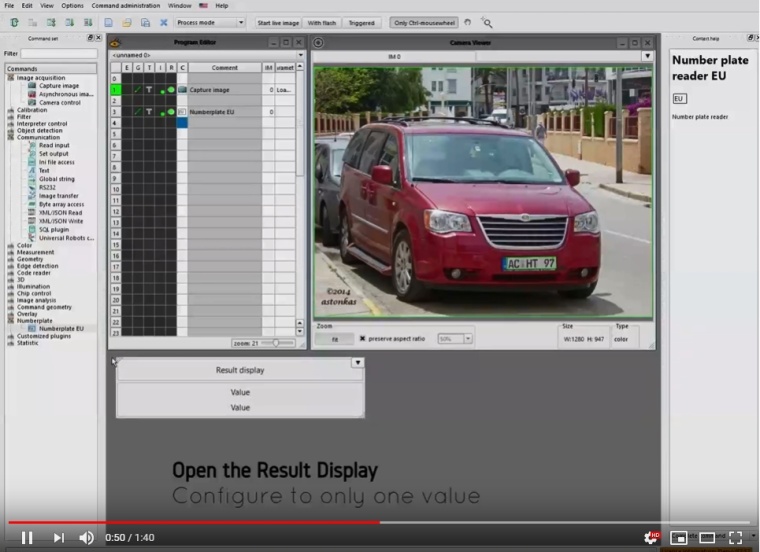Mute the video with speaker icon

point(87,538)
